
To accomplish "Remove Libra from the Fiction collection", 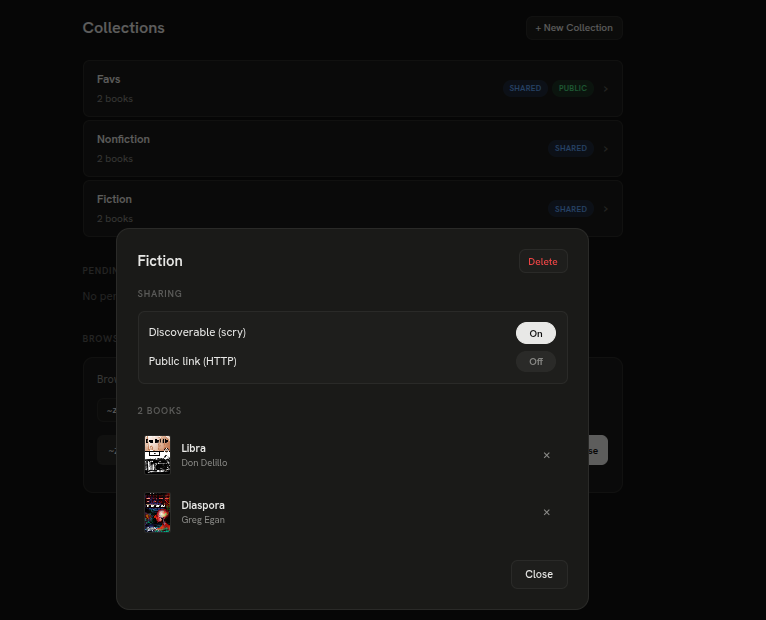I will (546, 455).
